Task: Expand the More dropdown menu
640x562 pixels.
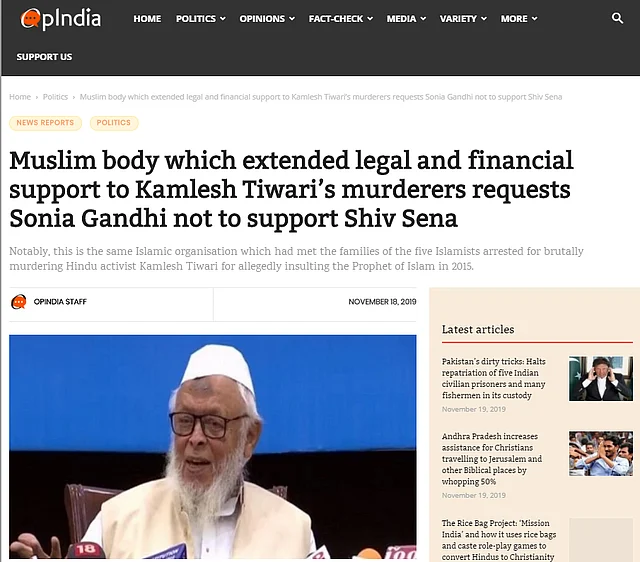Action: (519, 19)
